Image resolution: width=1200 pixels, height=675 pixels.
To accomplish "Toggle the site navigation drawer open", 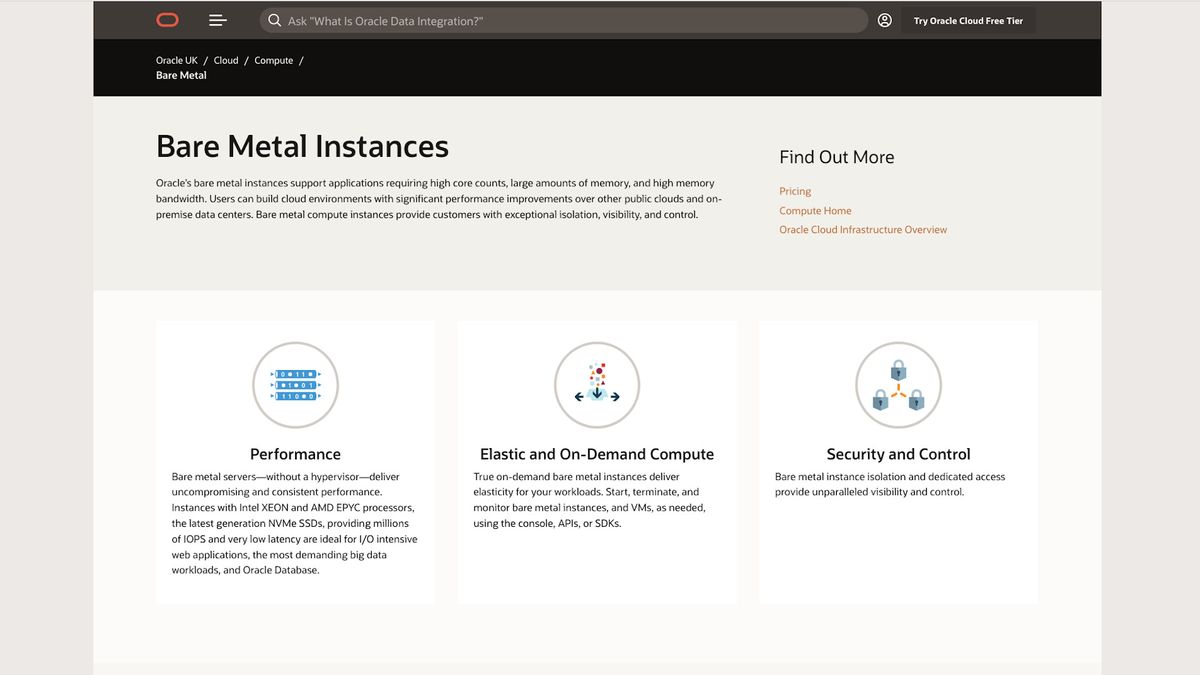I will point(218,19).
